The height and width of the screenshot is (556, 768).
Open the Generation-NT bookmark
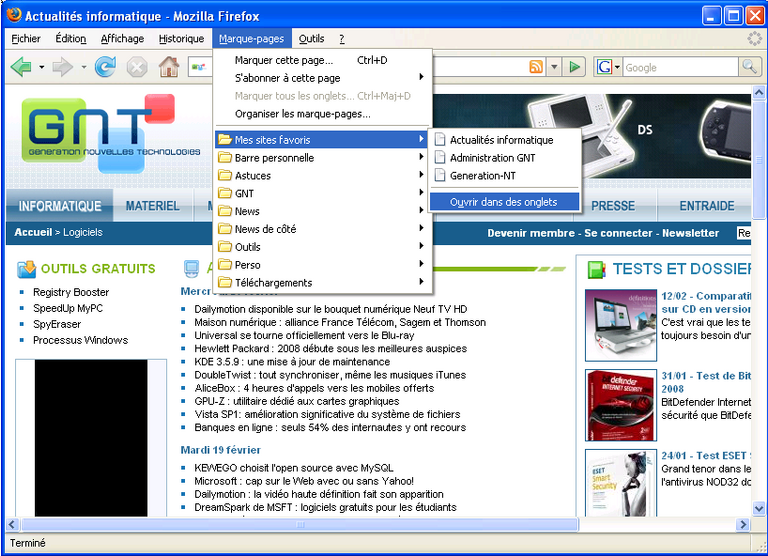504,175
